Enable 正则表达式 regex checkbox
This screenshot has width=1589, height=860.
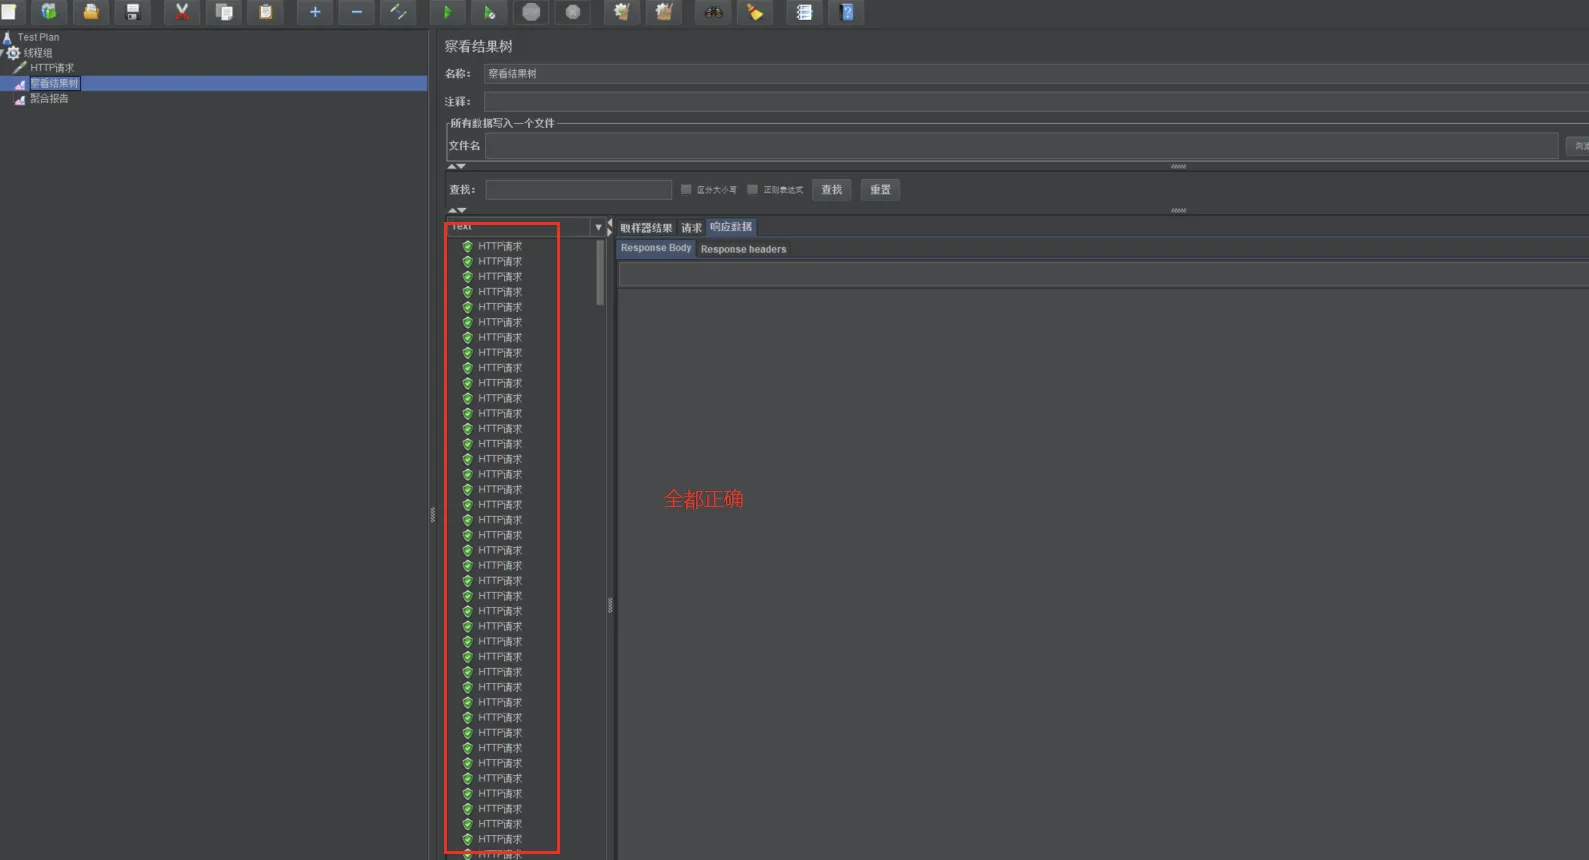click(x=753, y=189)
